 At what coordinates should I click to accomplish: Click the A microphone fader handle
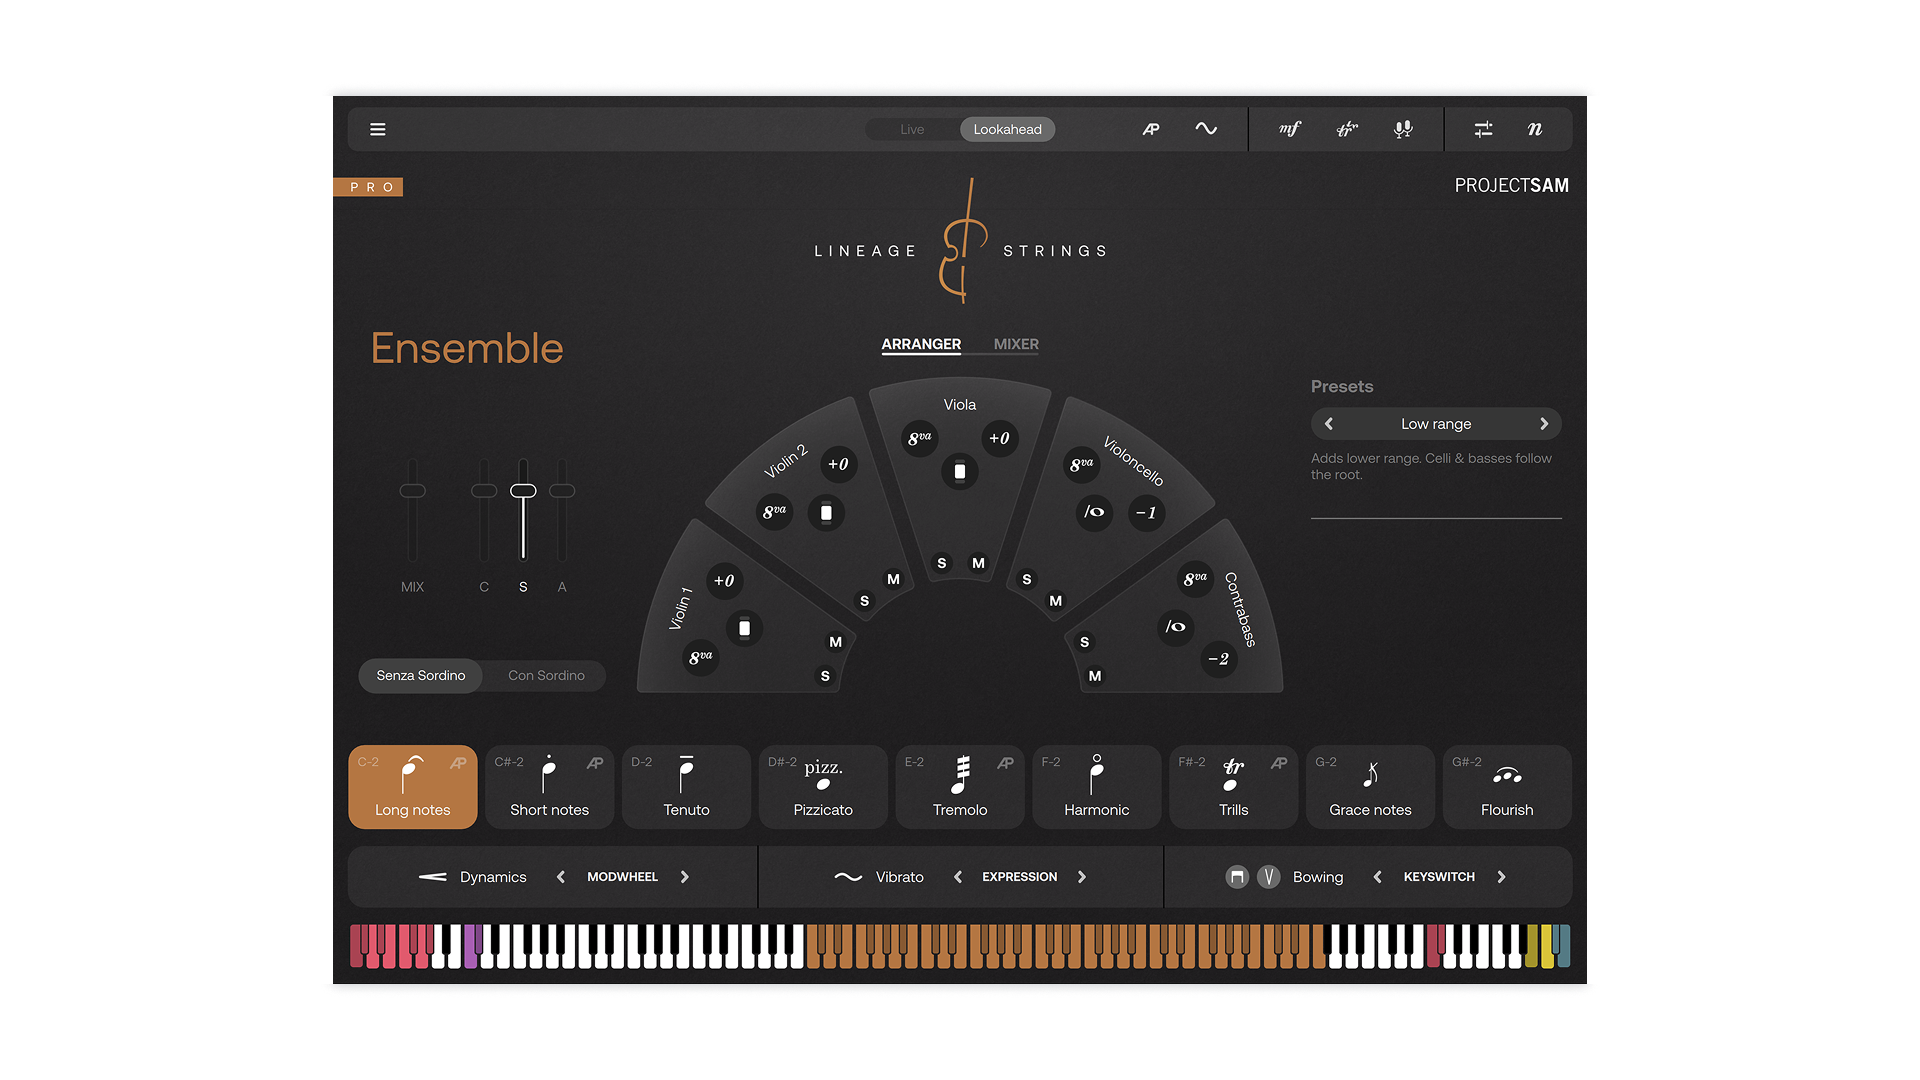click(562, 491)
